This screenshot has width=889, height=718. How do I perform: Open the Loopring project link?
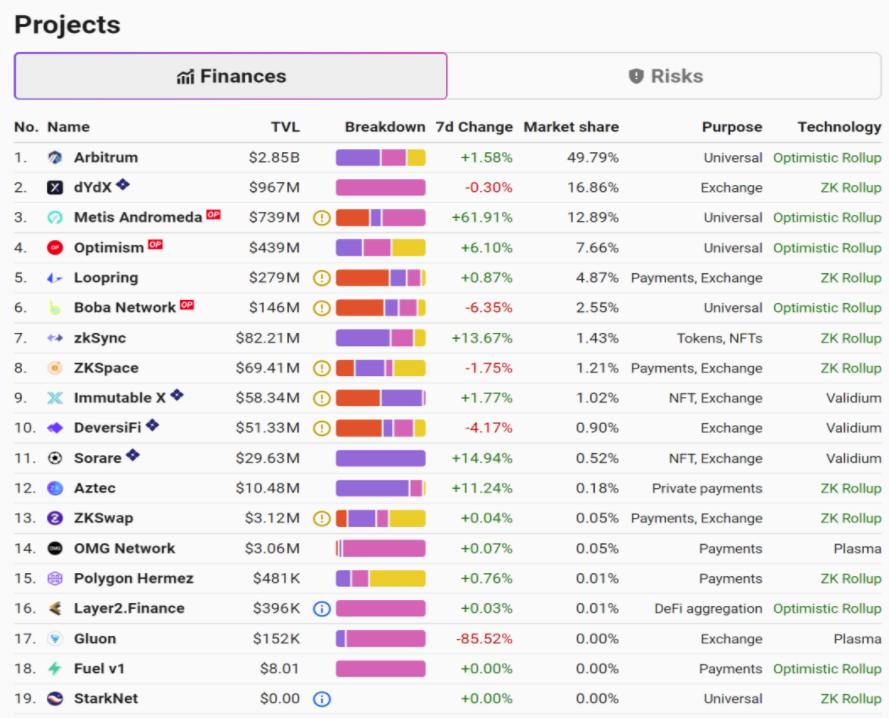click(106, 278)
